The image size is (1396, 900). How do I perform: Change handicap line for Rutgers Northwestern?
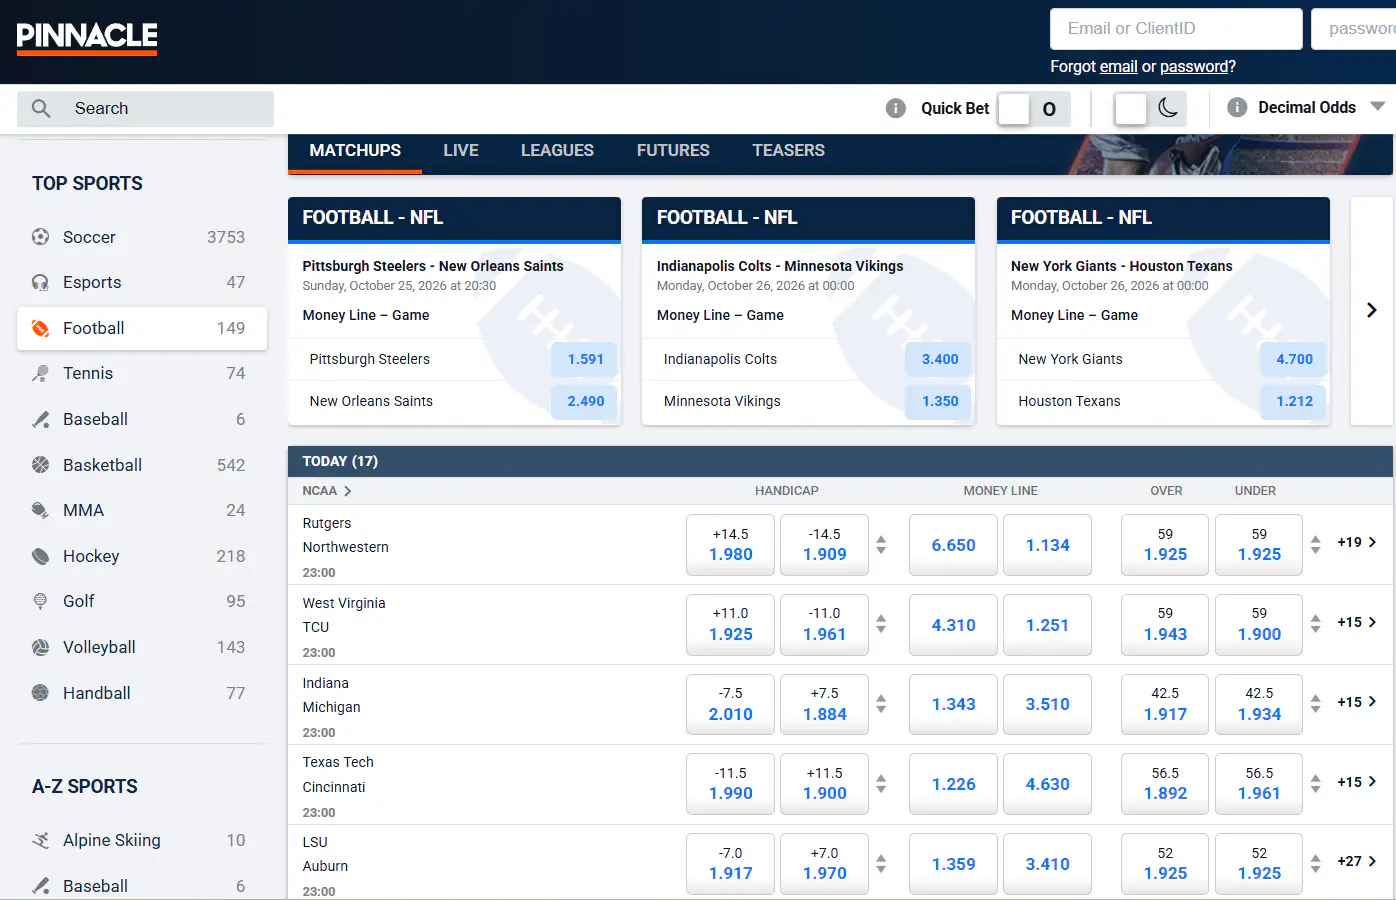(881, 545)
